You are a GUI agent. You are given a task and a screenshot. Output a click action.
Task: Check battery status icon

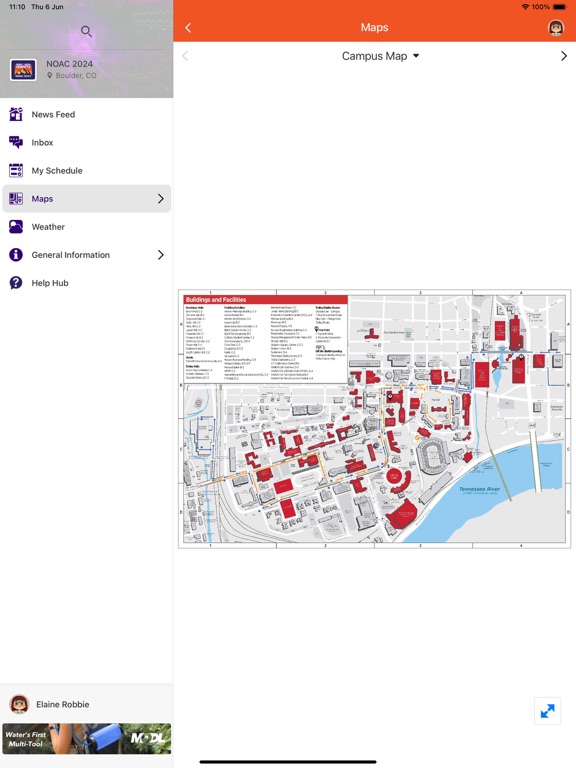click(x=559, y=7)
